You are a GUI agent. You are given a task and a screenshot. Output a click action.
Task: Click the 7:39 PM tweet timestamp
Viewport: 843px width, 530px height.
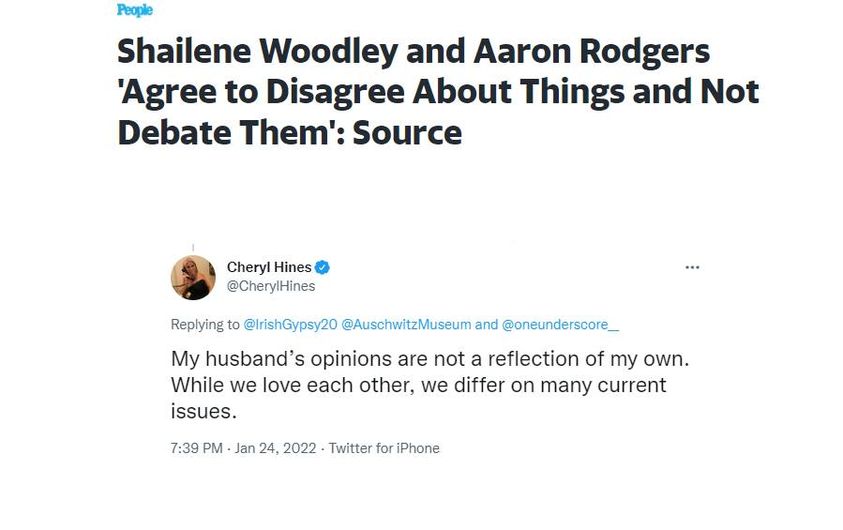point(196,448)
